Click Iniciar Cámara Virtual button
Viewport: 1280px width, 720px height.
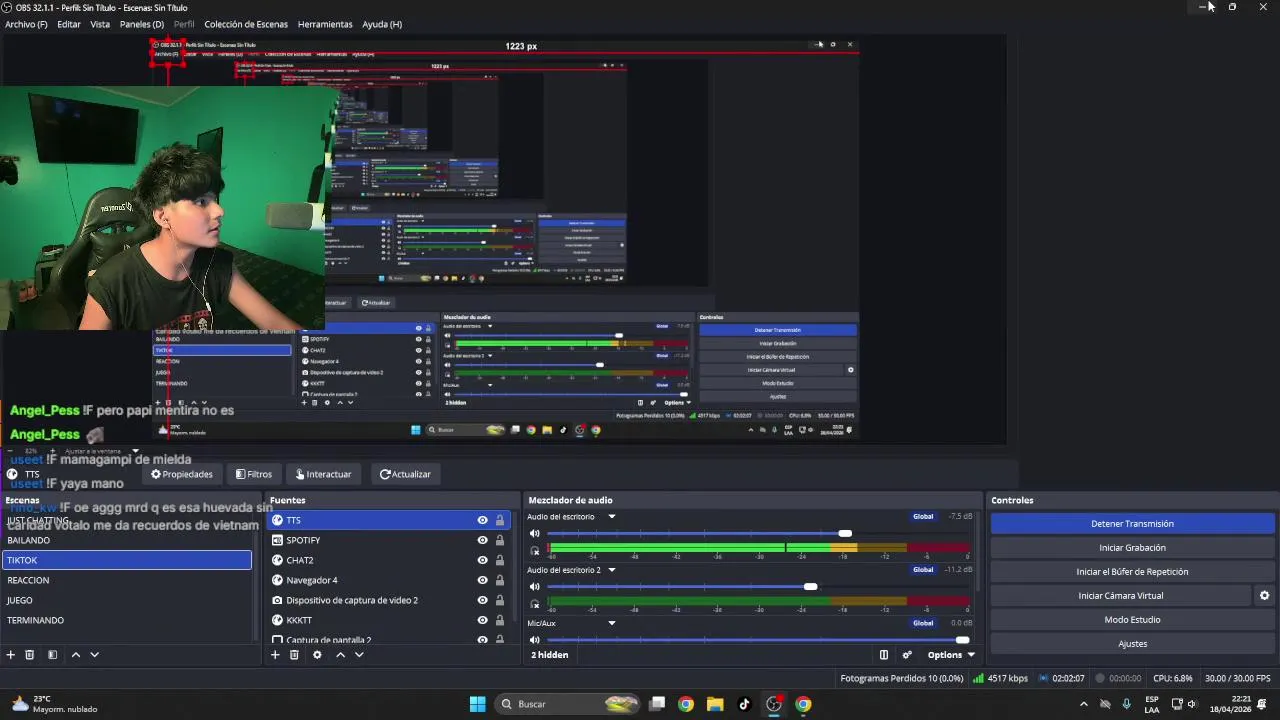click(x=1120, y=596)
